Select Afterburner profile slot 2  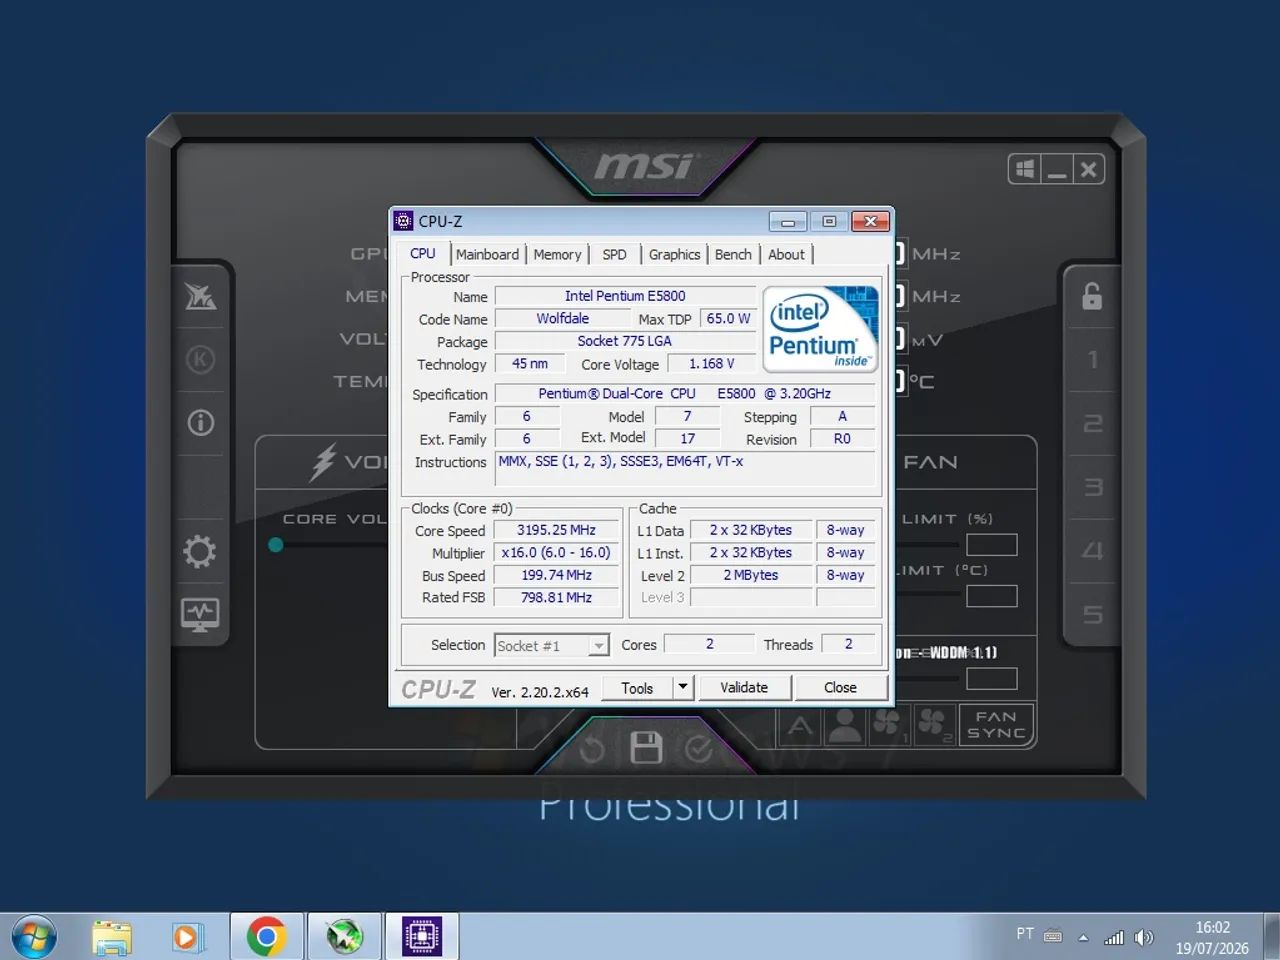(x=1093, y=423)
